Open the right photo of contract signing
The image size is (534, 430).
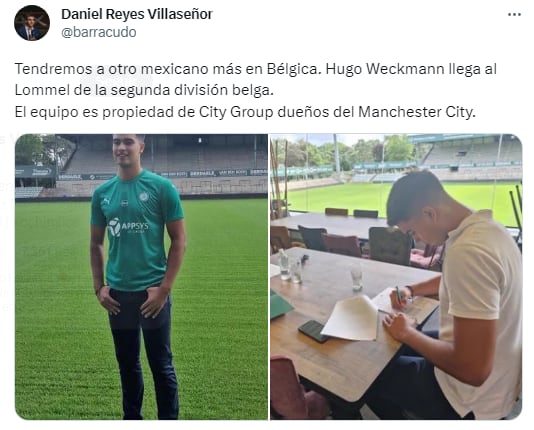[396, 276]
